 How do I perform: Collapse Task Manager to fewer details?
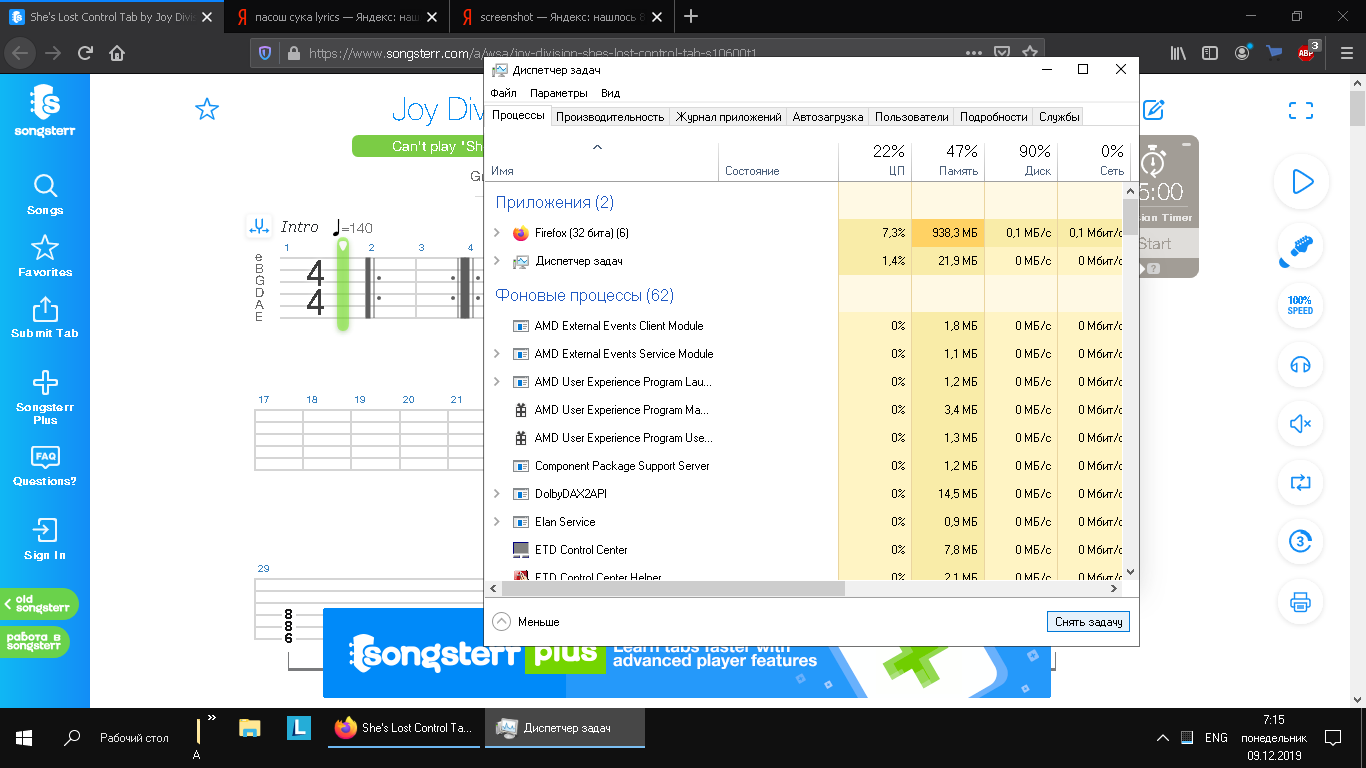tap(527, 622)
